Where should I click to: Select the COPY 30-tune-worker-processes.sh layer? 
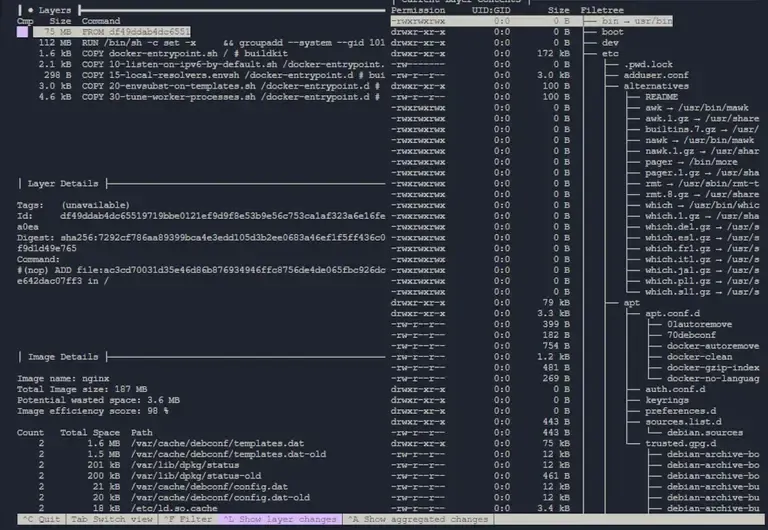tap(200, 98)
